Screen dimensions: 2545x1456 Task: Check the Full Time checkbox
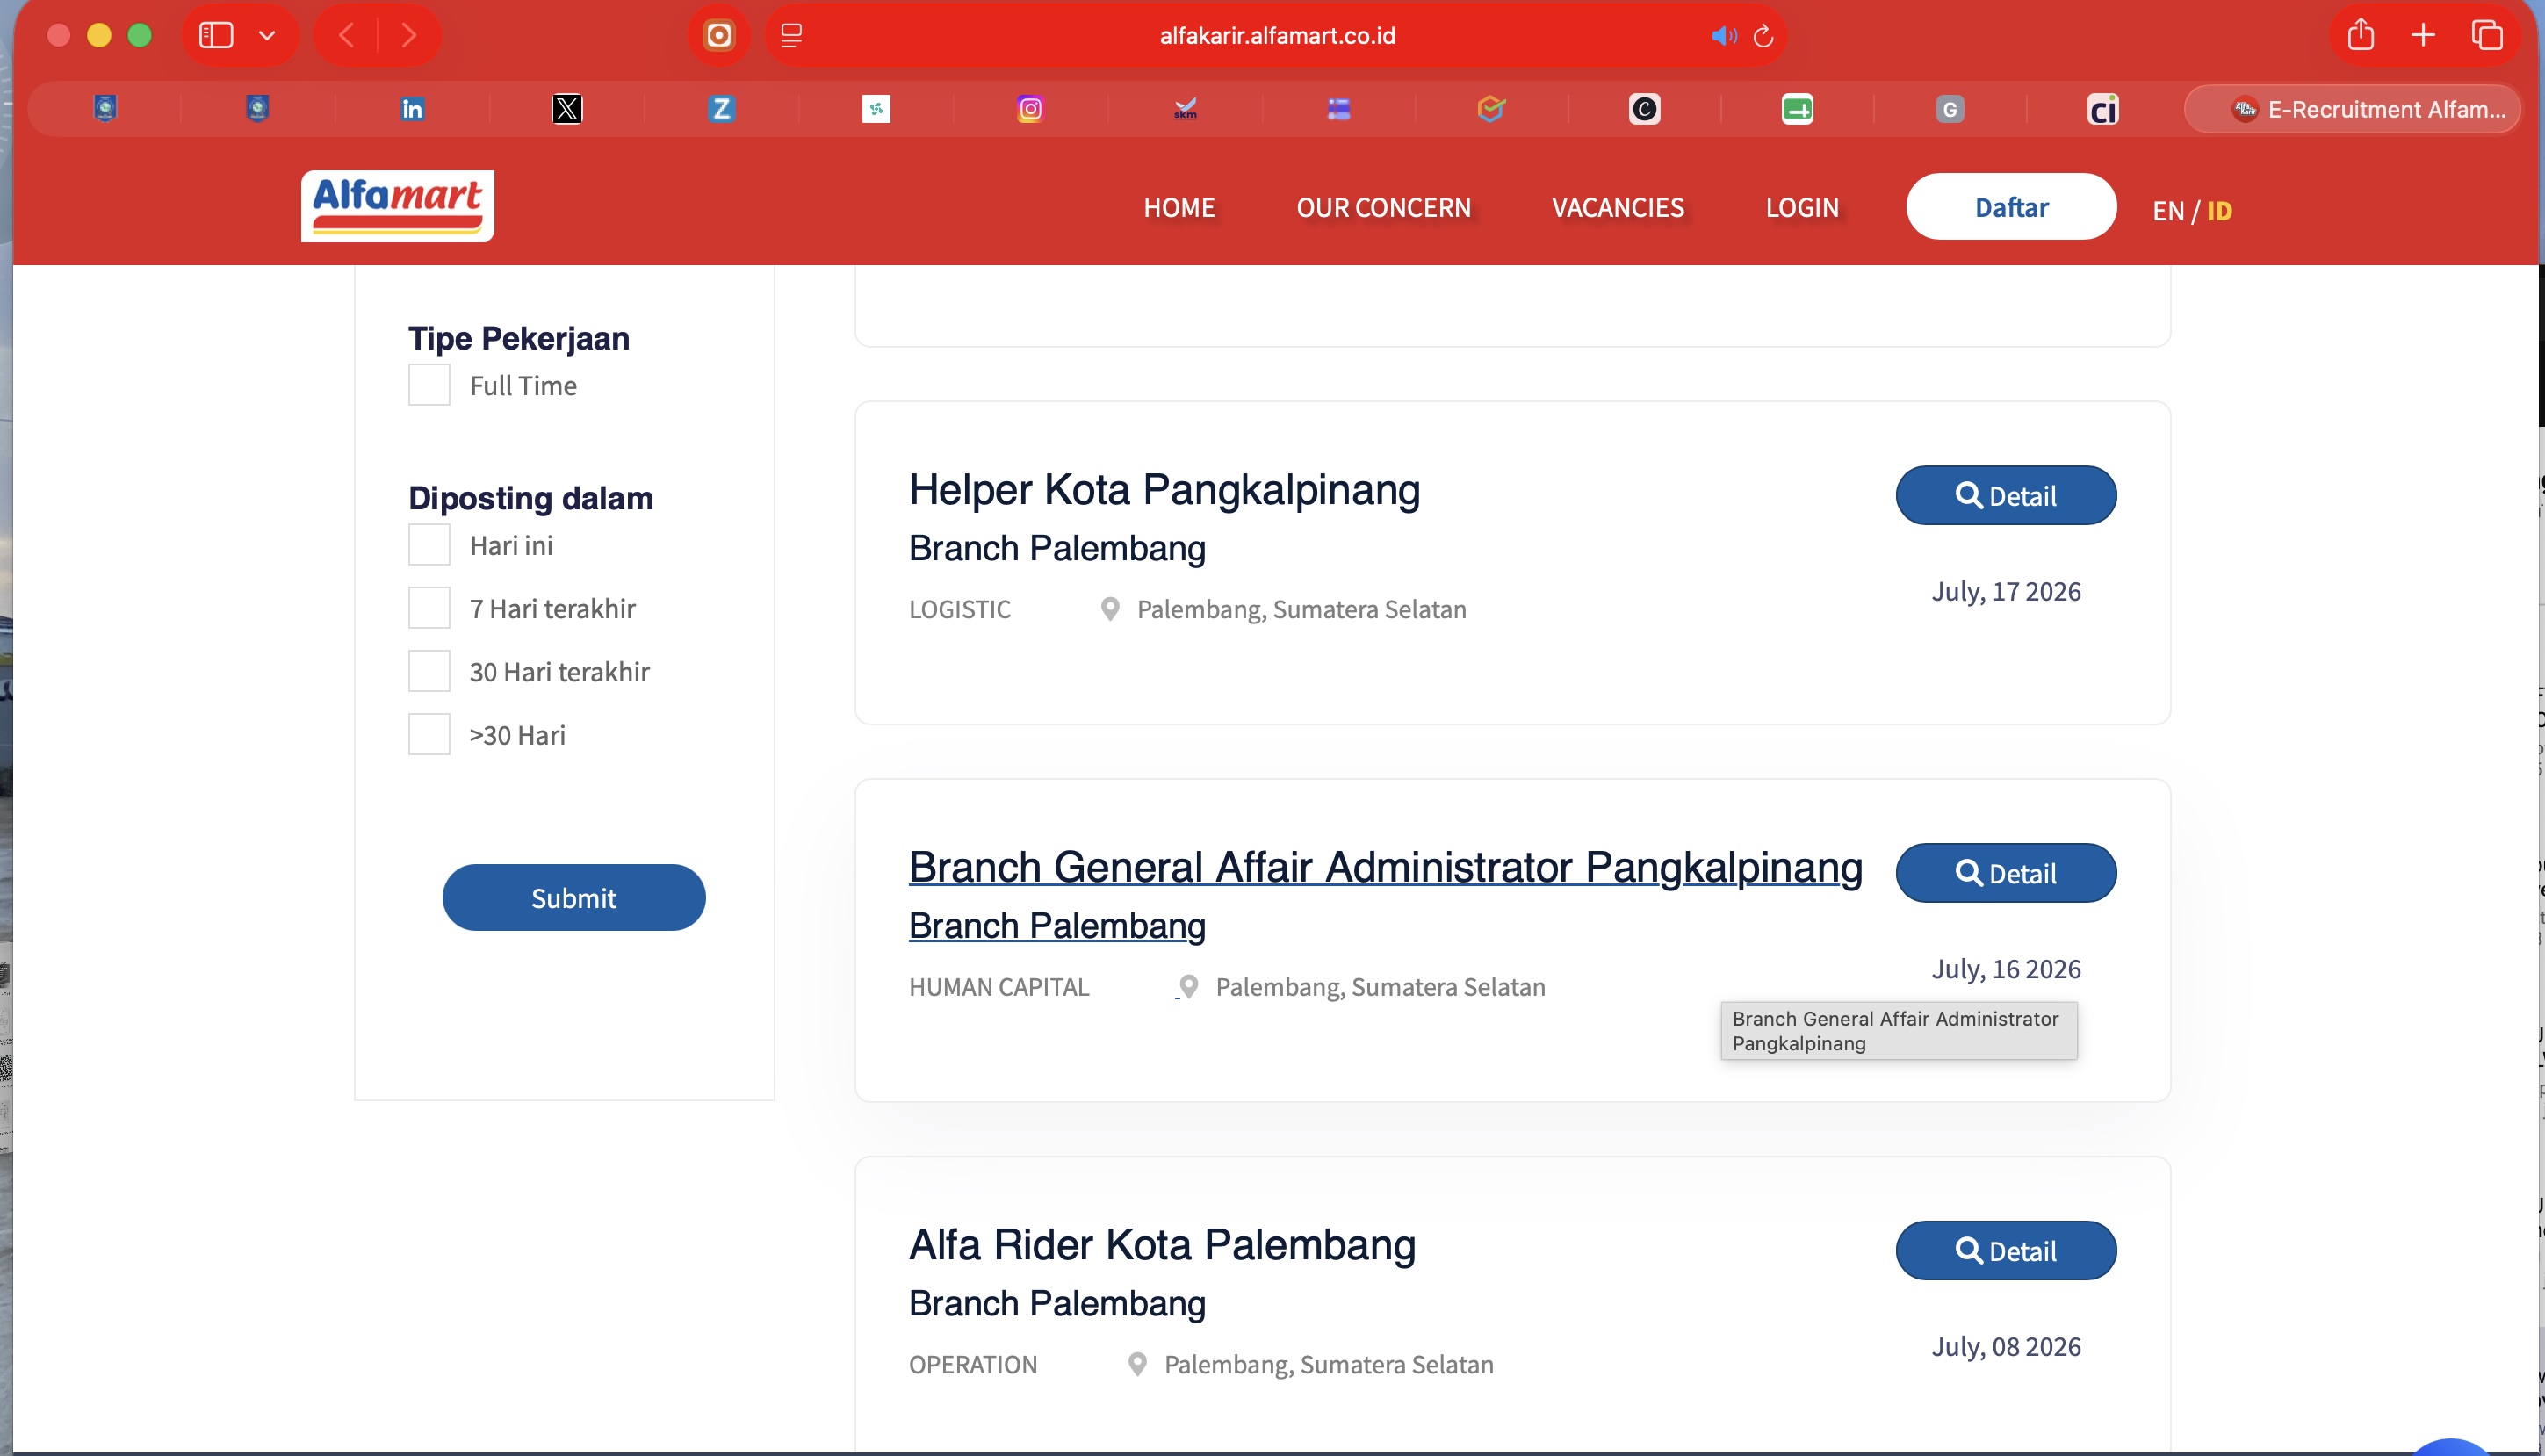pos(429,385)
